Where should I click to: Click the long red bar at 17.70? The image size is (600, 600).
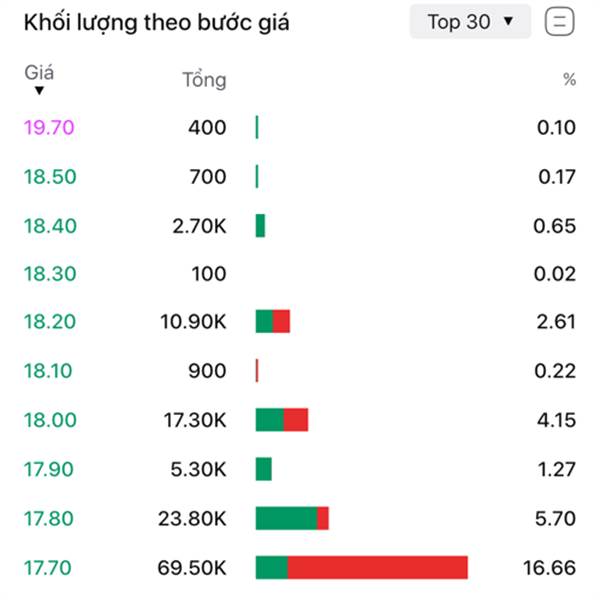378,567
